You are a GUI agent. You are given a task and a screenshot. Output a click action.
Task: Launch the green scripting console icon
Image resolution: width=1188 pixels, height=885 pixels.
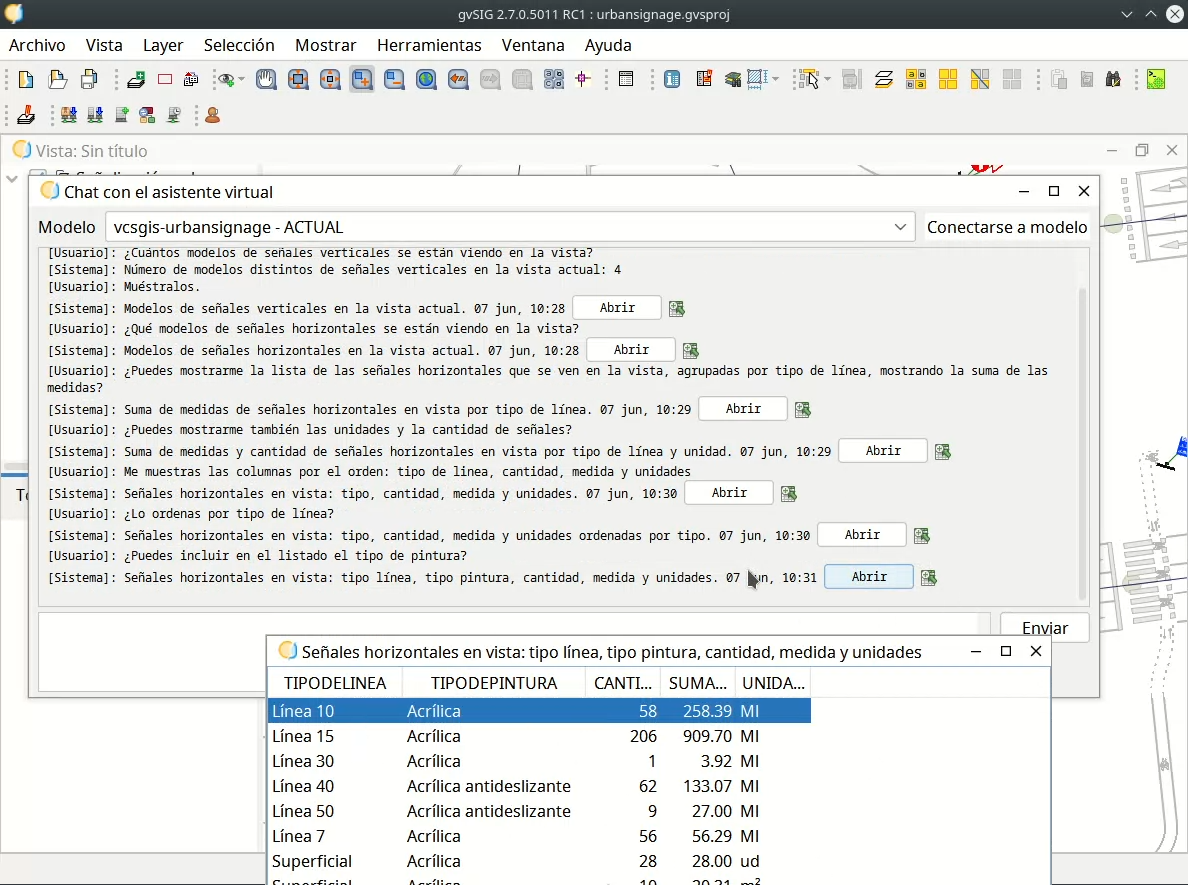pyautogui.click(x=1156, y=80)
